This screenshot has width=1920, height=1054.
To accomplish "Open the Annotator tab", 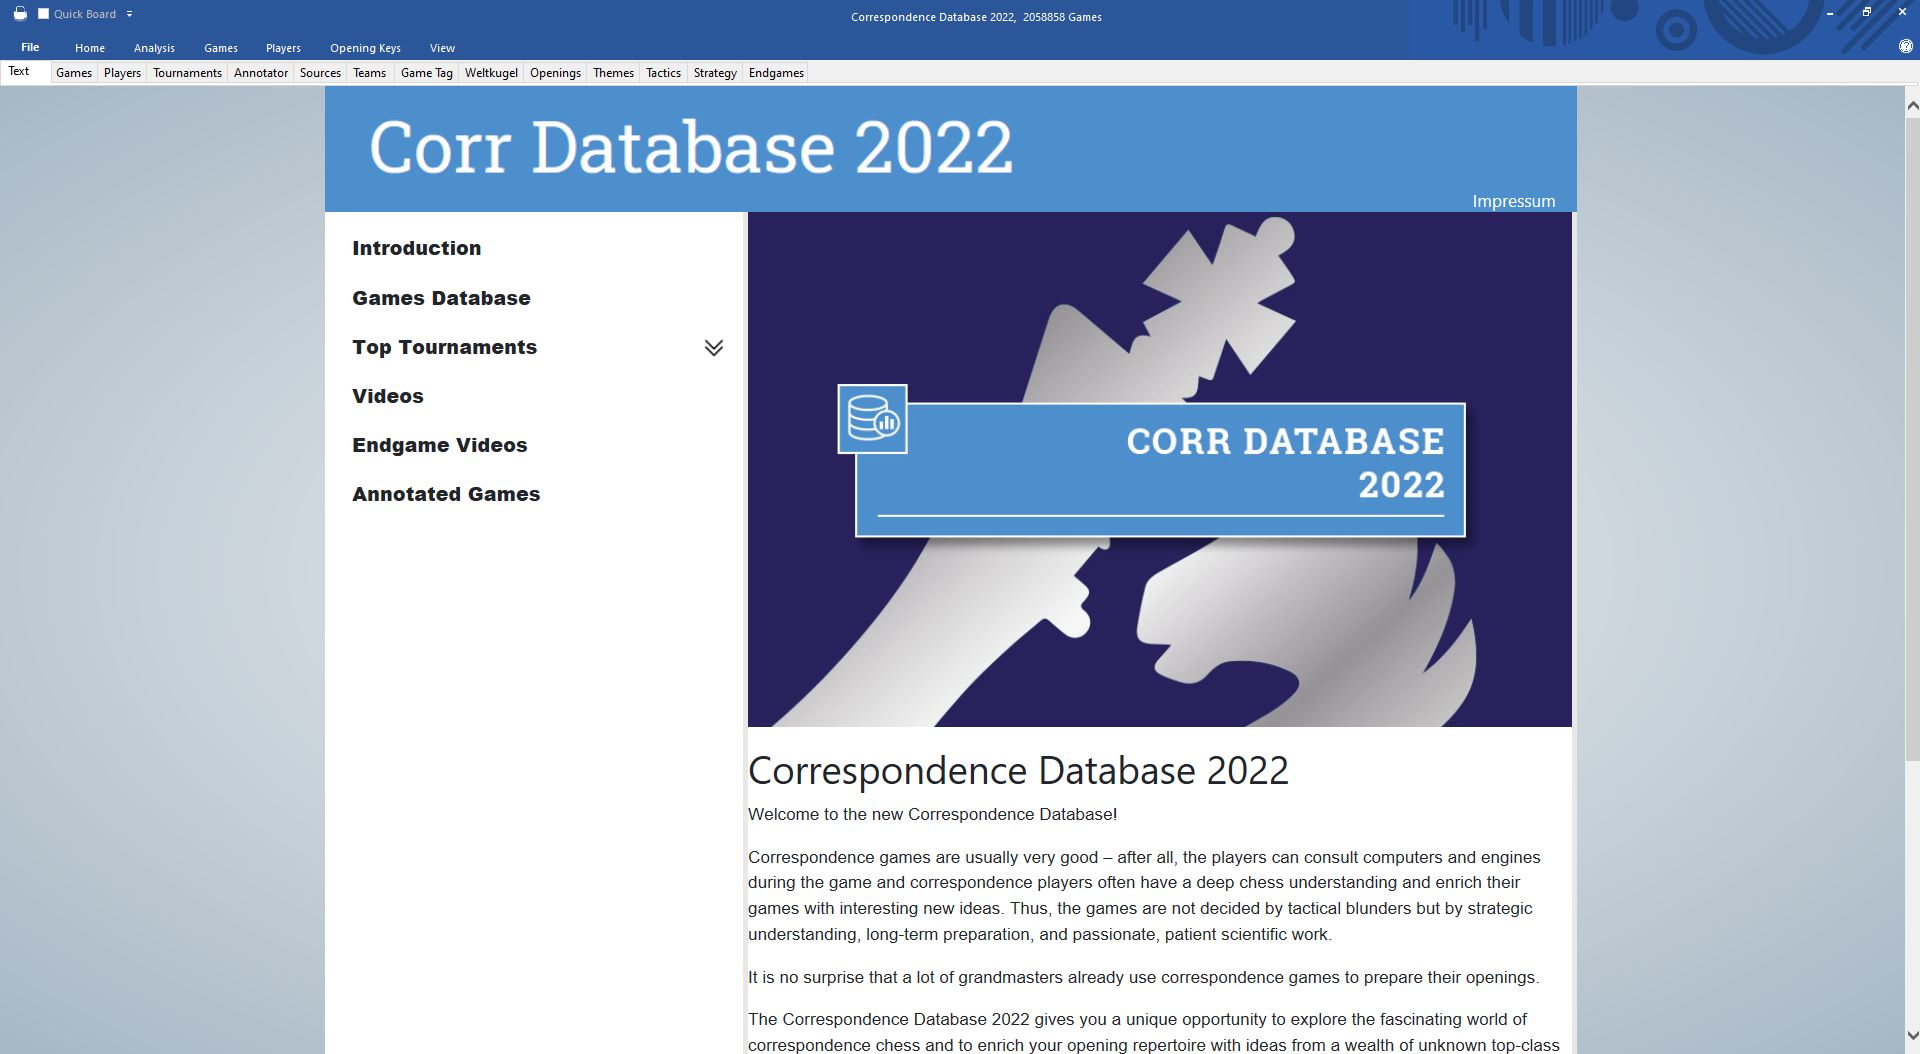I will pos(261,73).
